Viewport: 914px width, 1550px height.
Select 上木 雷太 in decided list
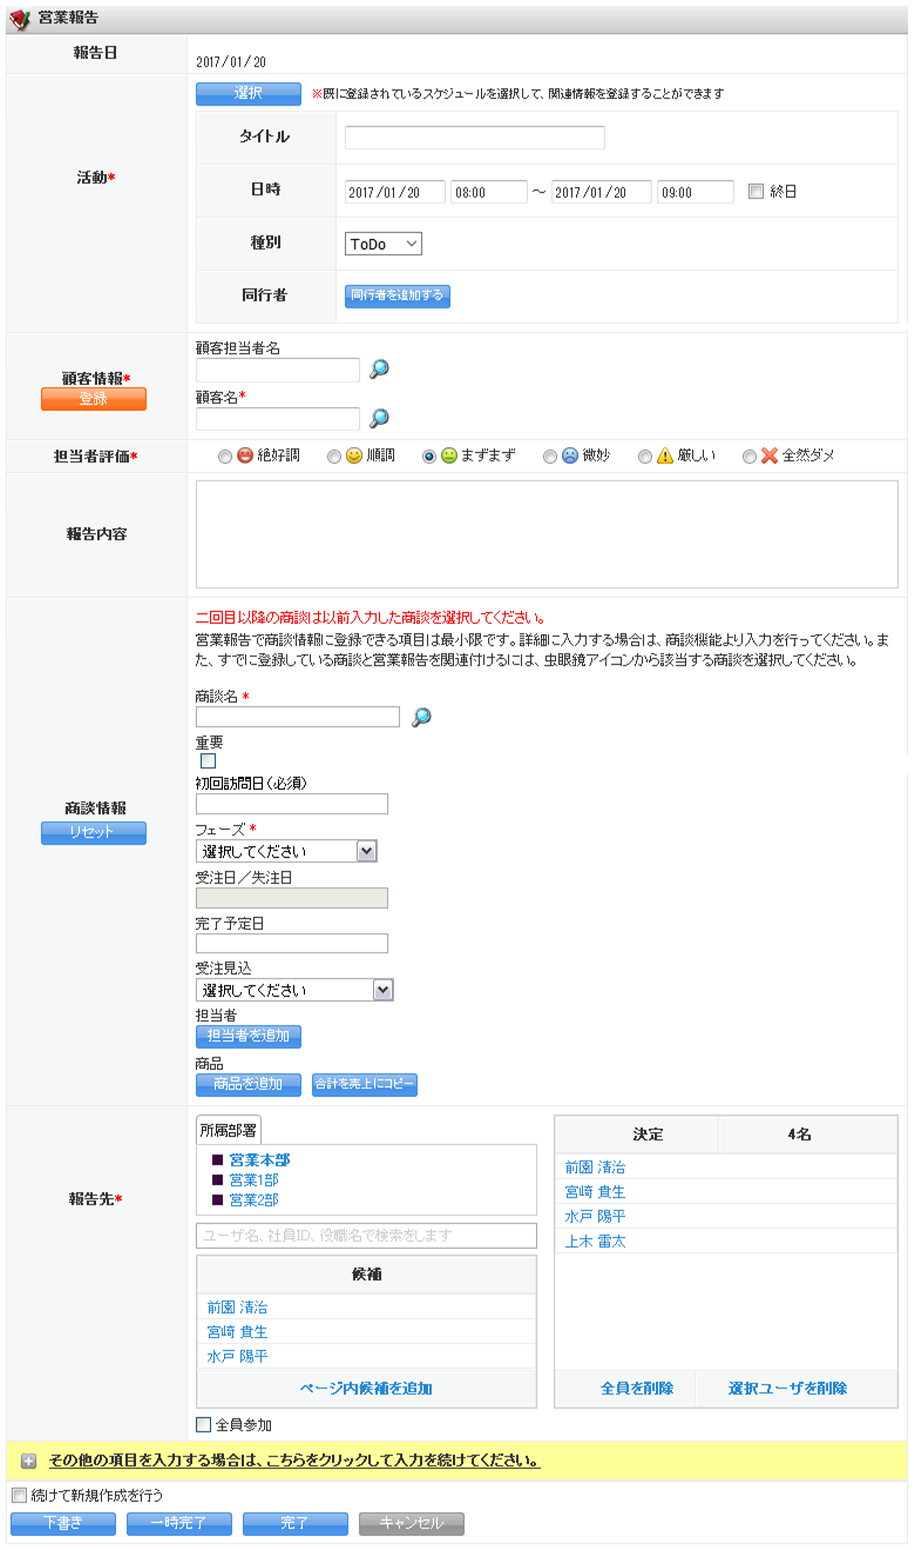coord(595,1242)
